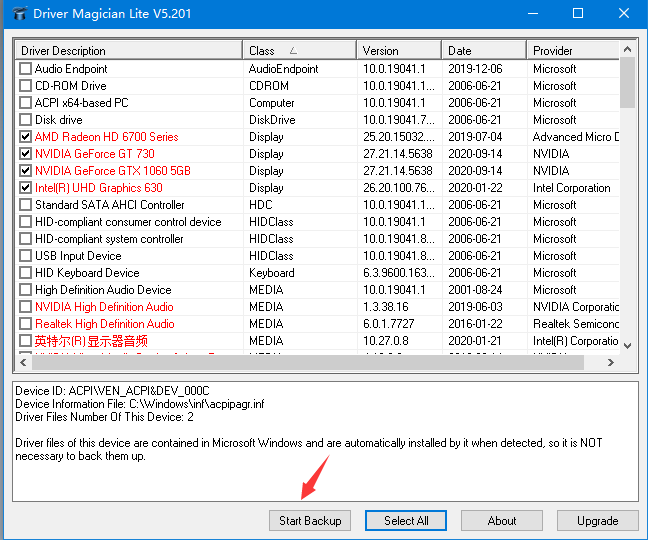Uncheck the AMD Radeon HD 6700 Series checkbox
Viewport: 648px width, 540px height.
[x=26, y=137]
